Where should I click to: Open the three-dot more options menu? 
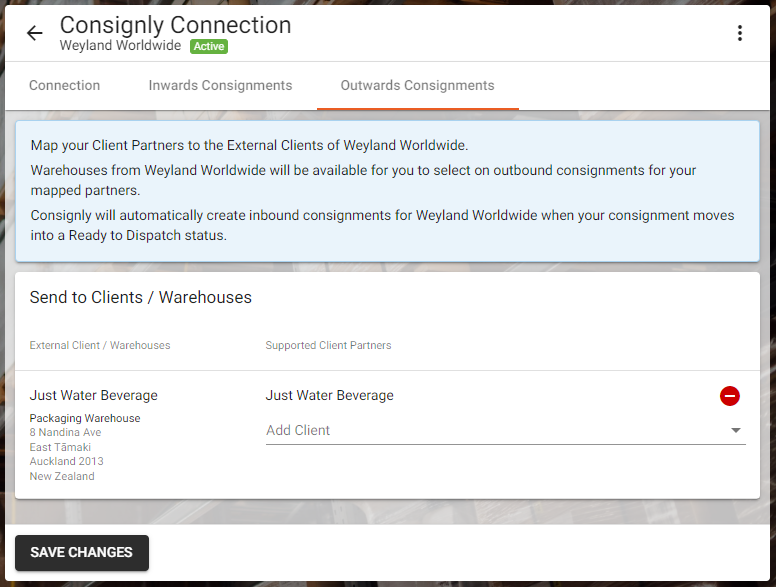coord(739,33)
